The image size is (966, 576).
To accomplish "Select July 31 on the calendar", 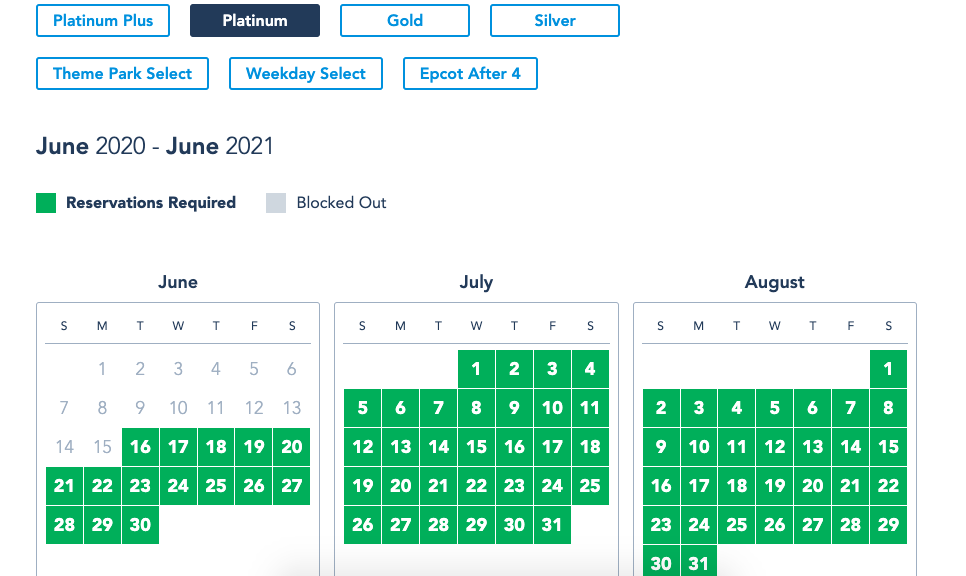I will (552, 525).
